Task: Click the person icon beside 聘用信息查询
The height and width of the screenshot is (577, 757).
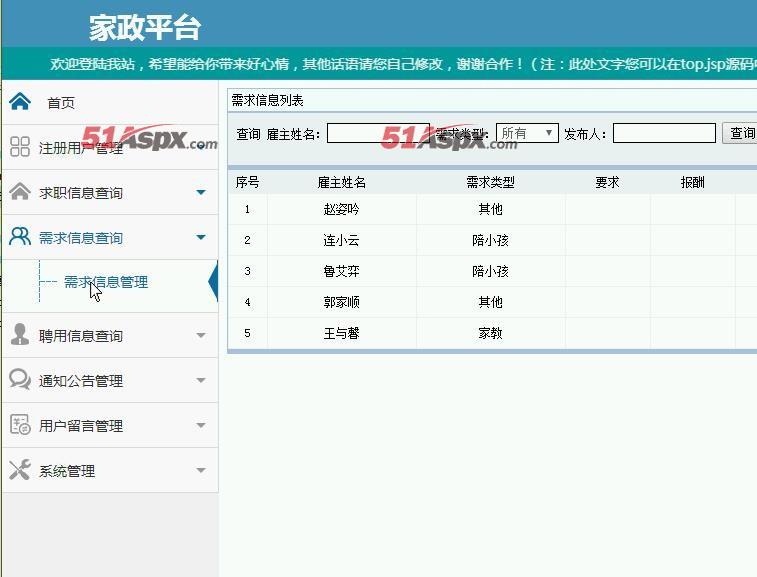Action: pyautogui.click(x=20, y=334)
